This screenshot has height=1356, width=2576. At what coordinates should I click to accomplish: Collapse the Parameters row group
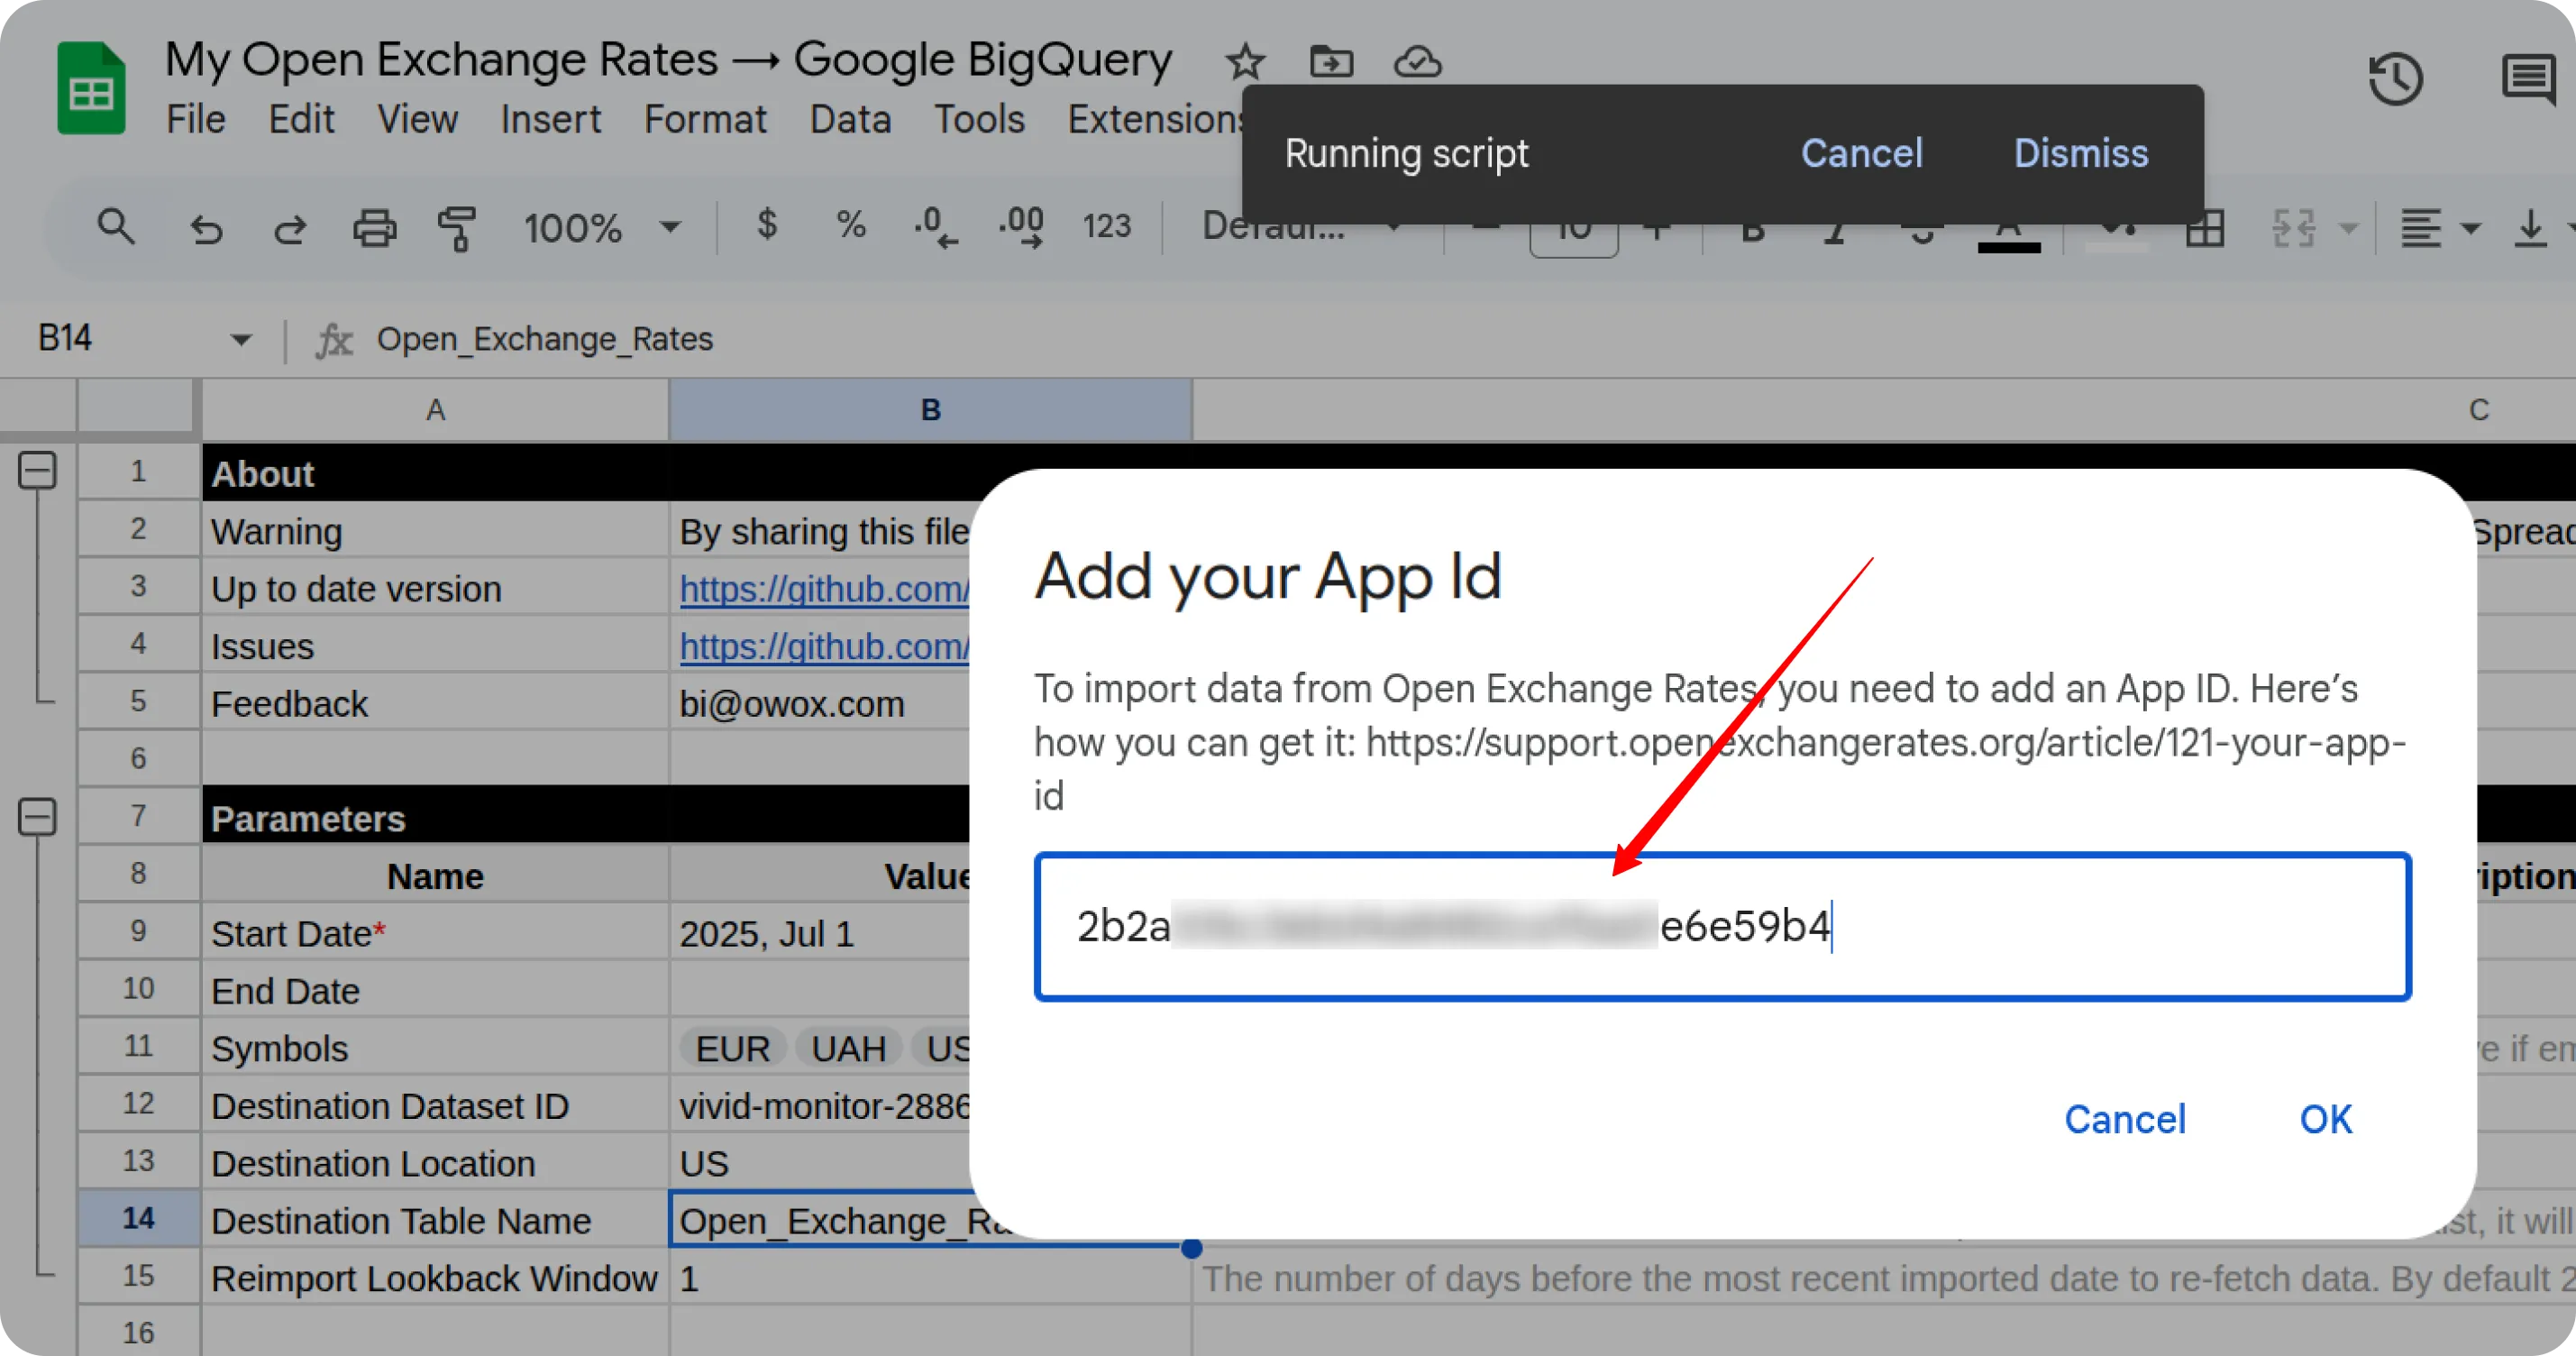coord(38,817)
